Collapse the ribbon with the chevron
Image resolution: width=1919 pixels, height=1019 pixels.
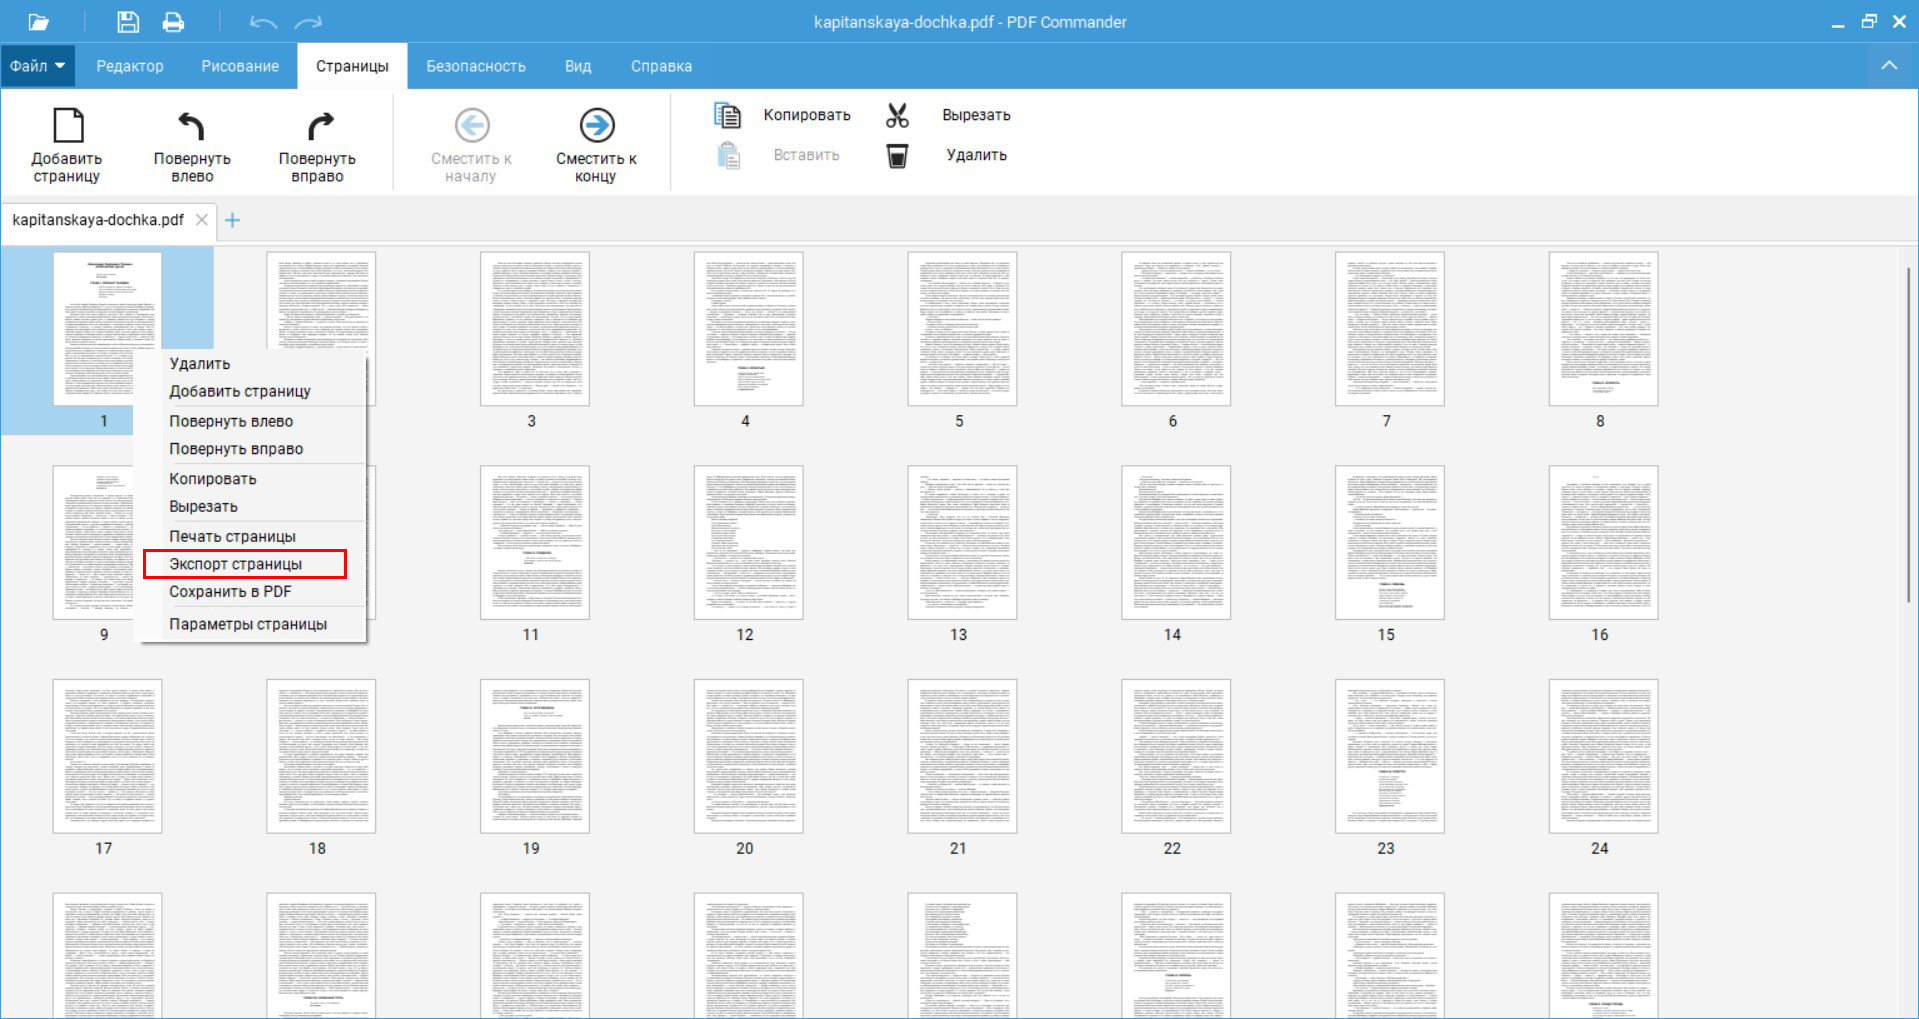(x=1889, y=66)
